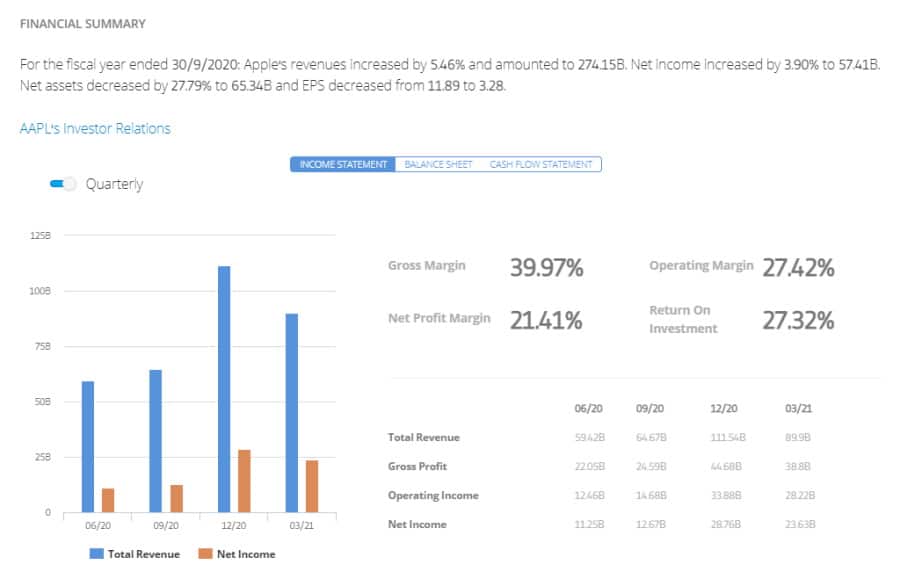Click the 03/21 Net Income bar

click(x=312, y=486)
